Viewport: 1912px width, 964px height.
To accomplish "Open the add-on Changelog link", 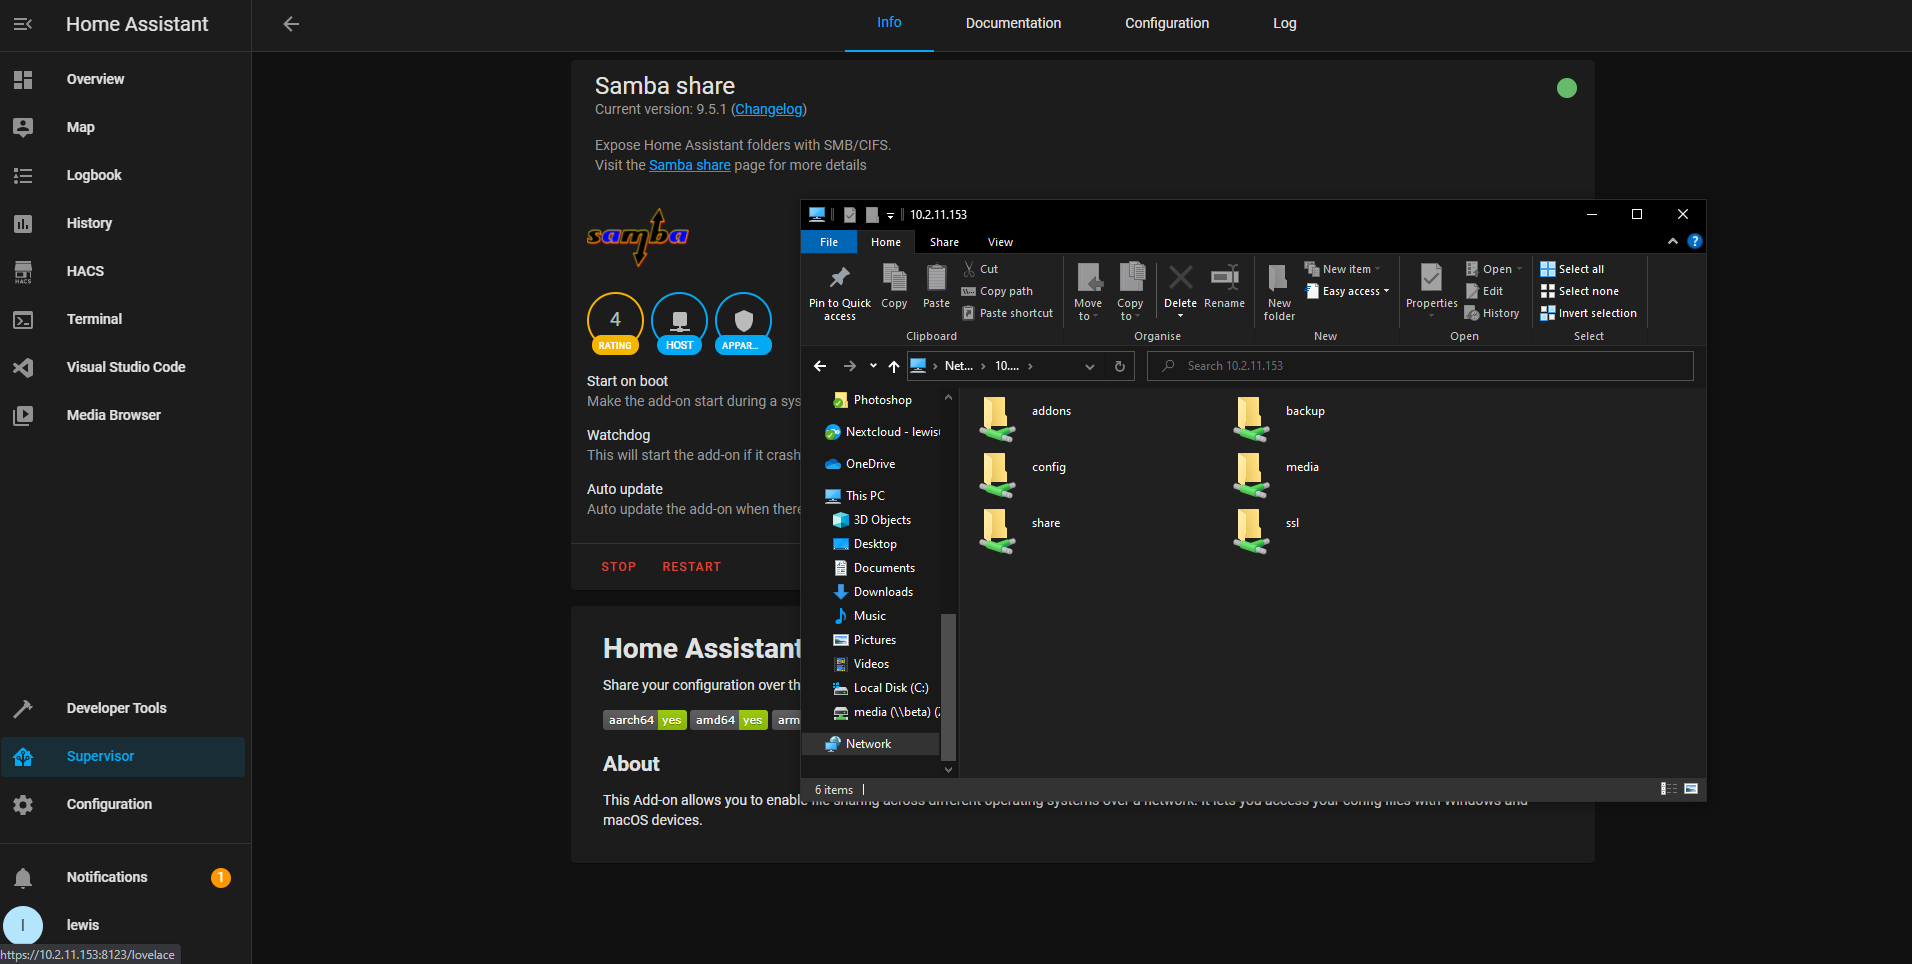I will [769, 109].
